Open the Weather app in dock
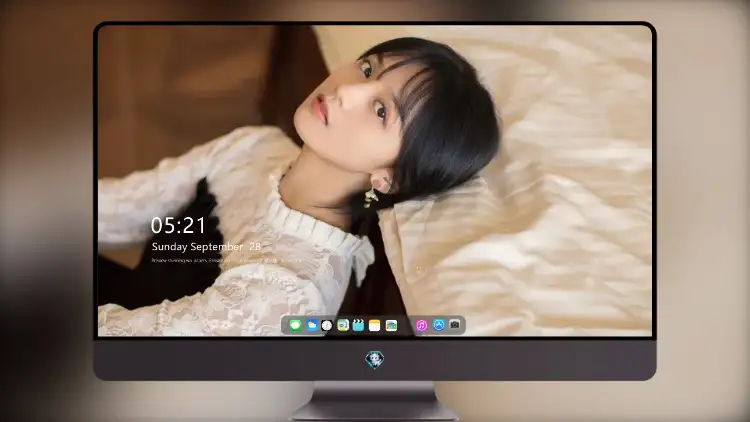The image size is (750, 422). click(312, 325)
